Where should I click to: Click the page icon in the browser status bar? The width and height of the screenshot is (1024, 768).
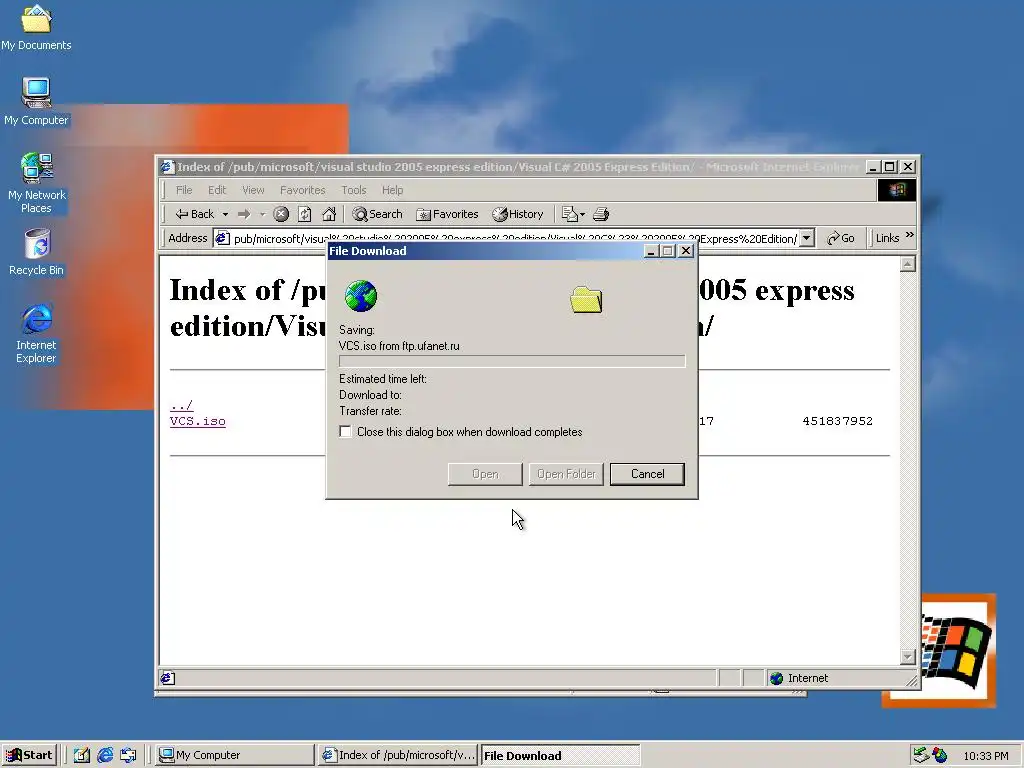pyautogui.click(x=168, y=679)
